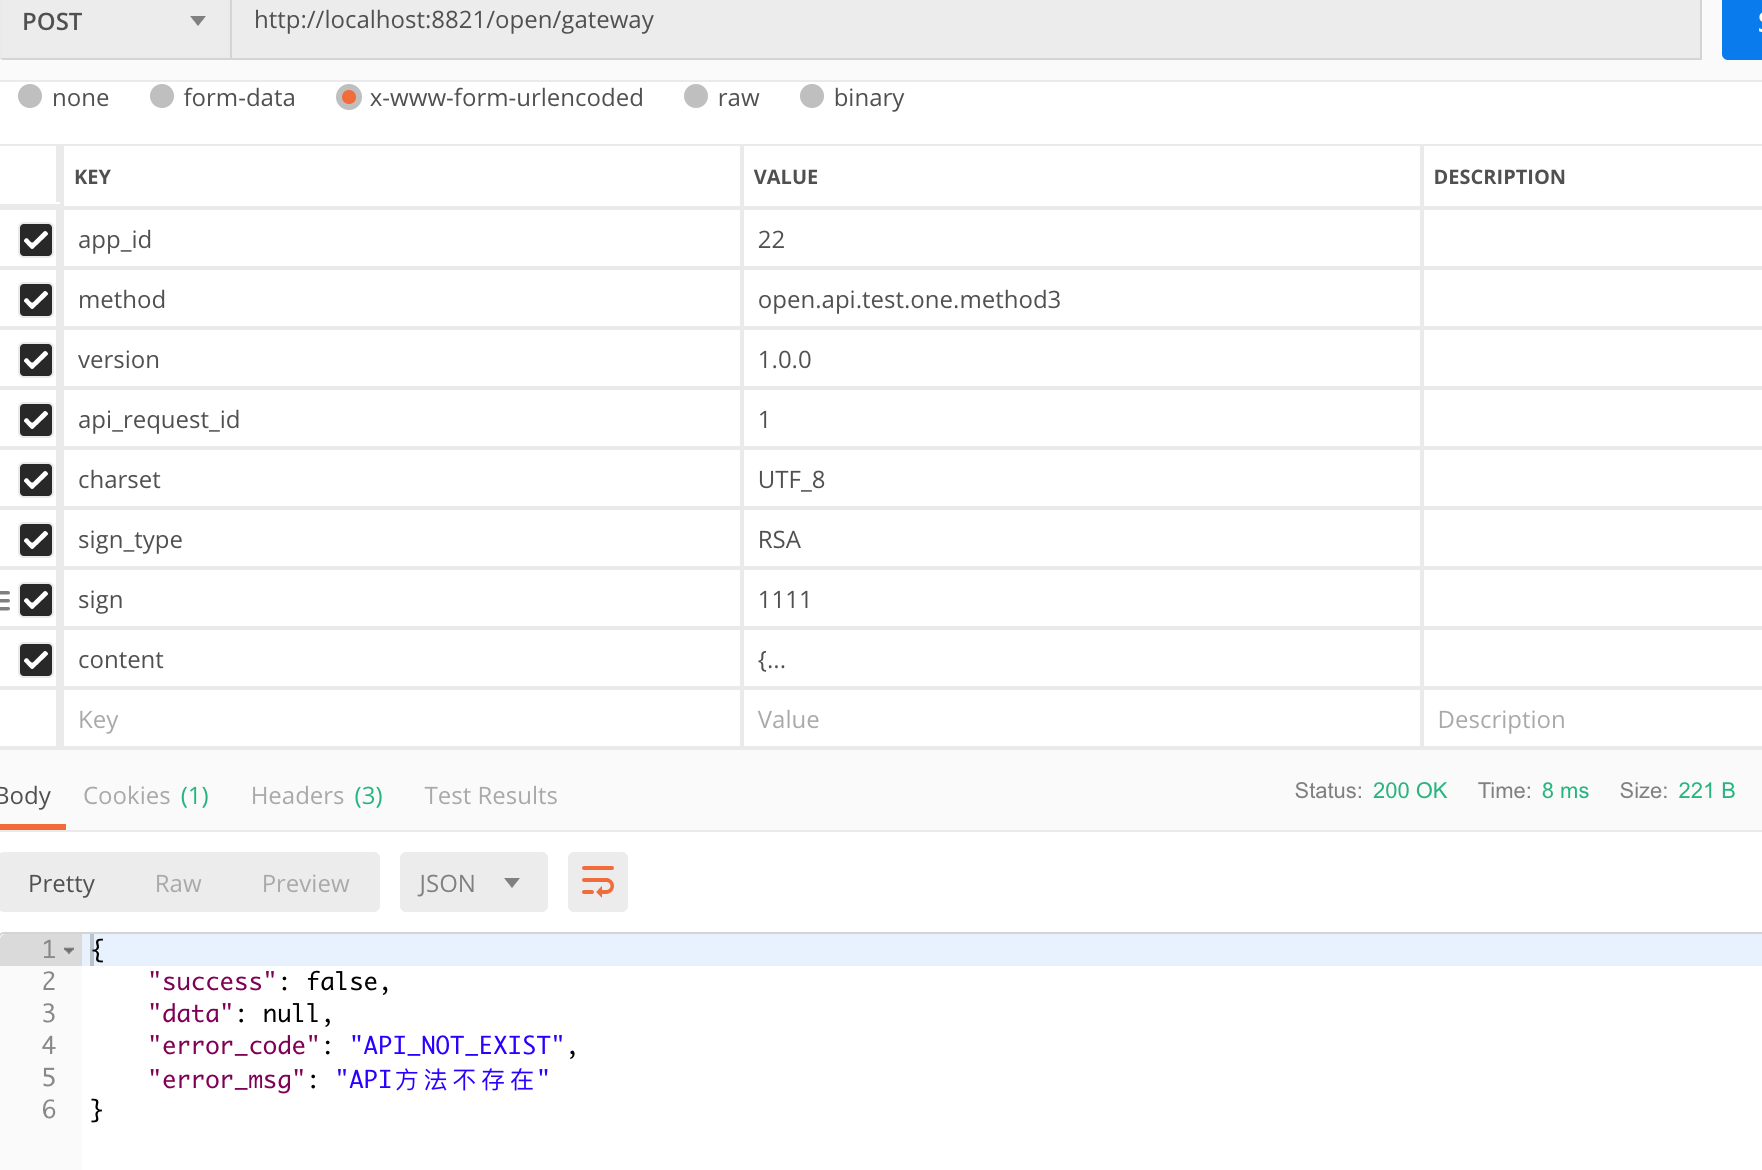Open the Test Results tab

point(491,795)
